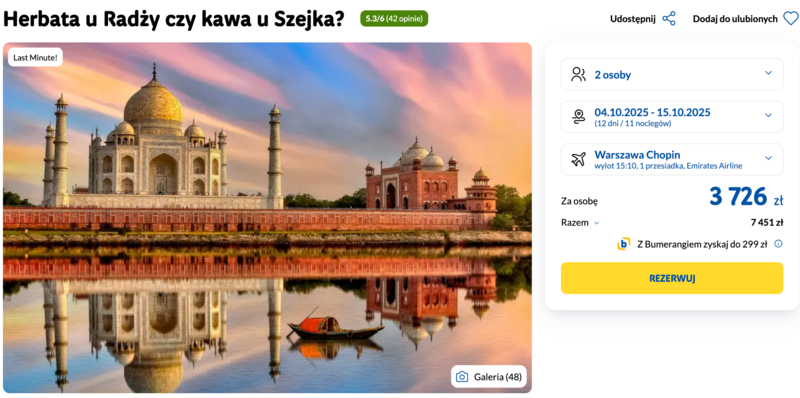The width and height of the screenshot is (800, 398).
Task: Click the Last Minute! badge
Action: coord(35,57)
